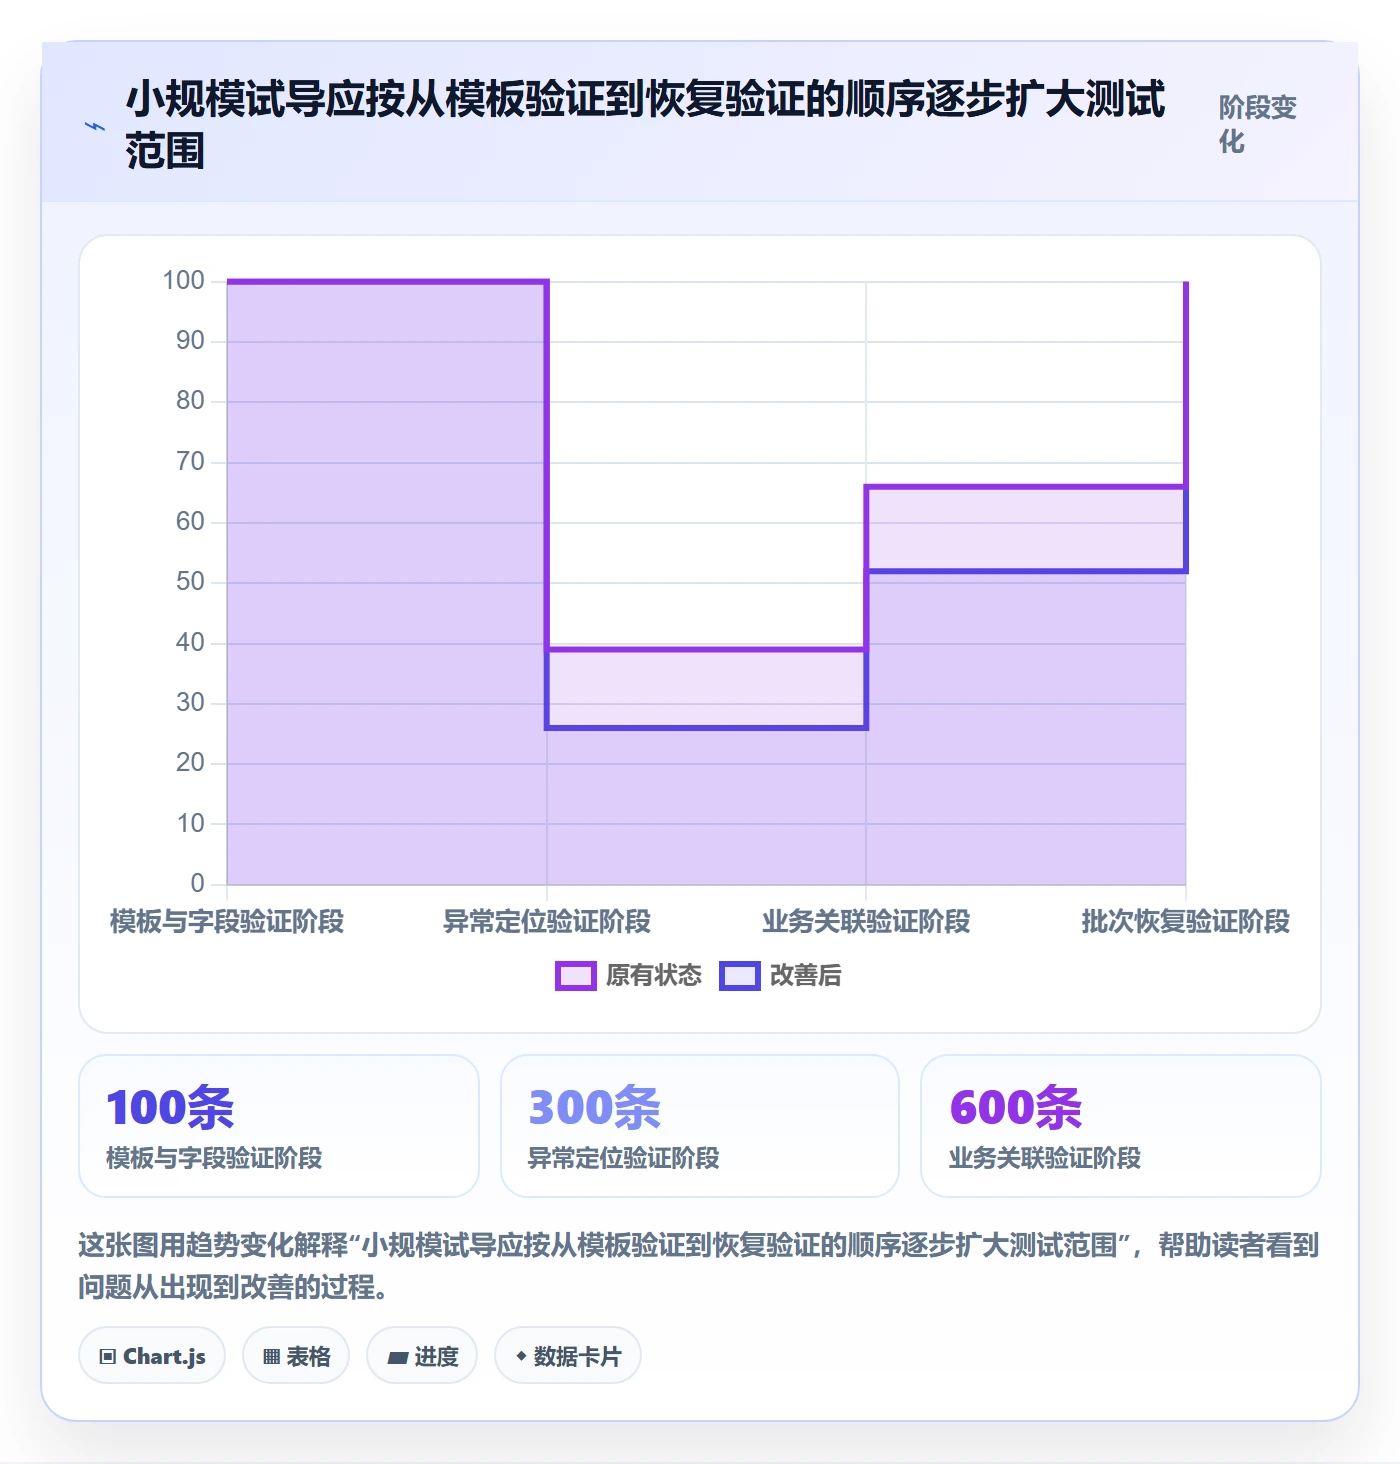Viewport: 1400px width, 1464px height.
Task: Select the 进度 tag
Action: coord(422,1356)
